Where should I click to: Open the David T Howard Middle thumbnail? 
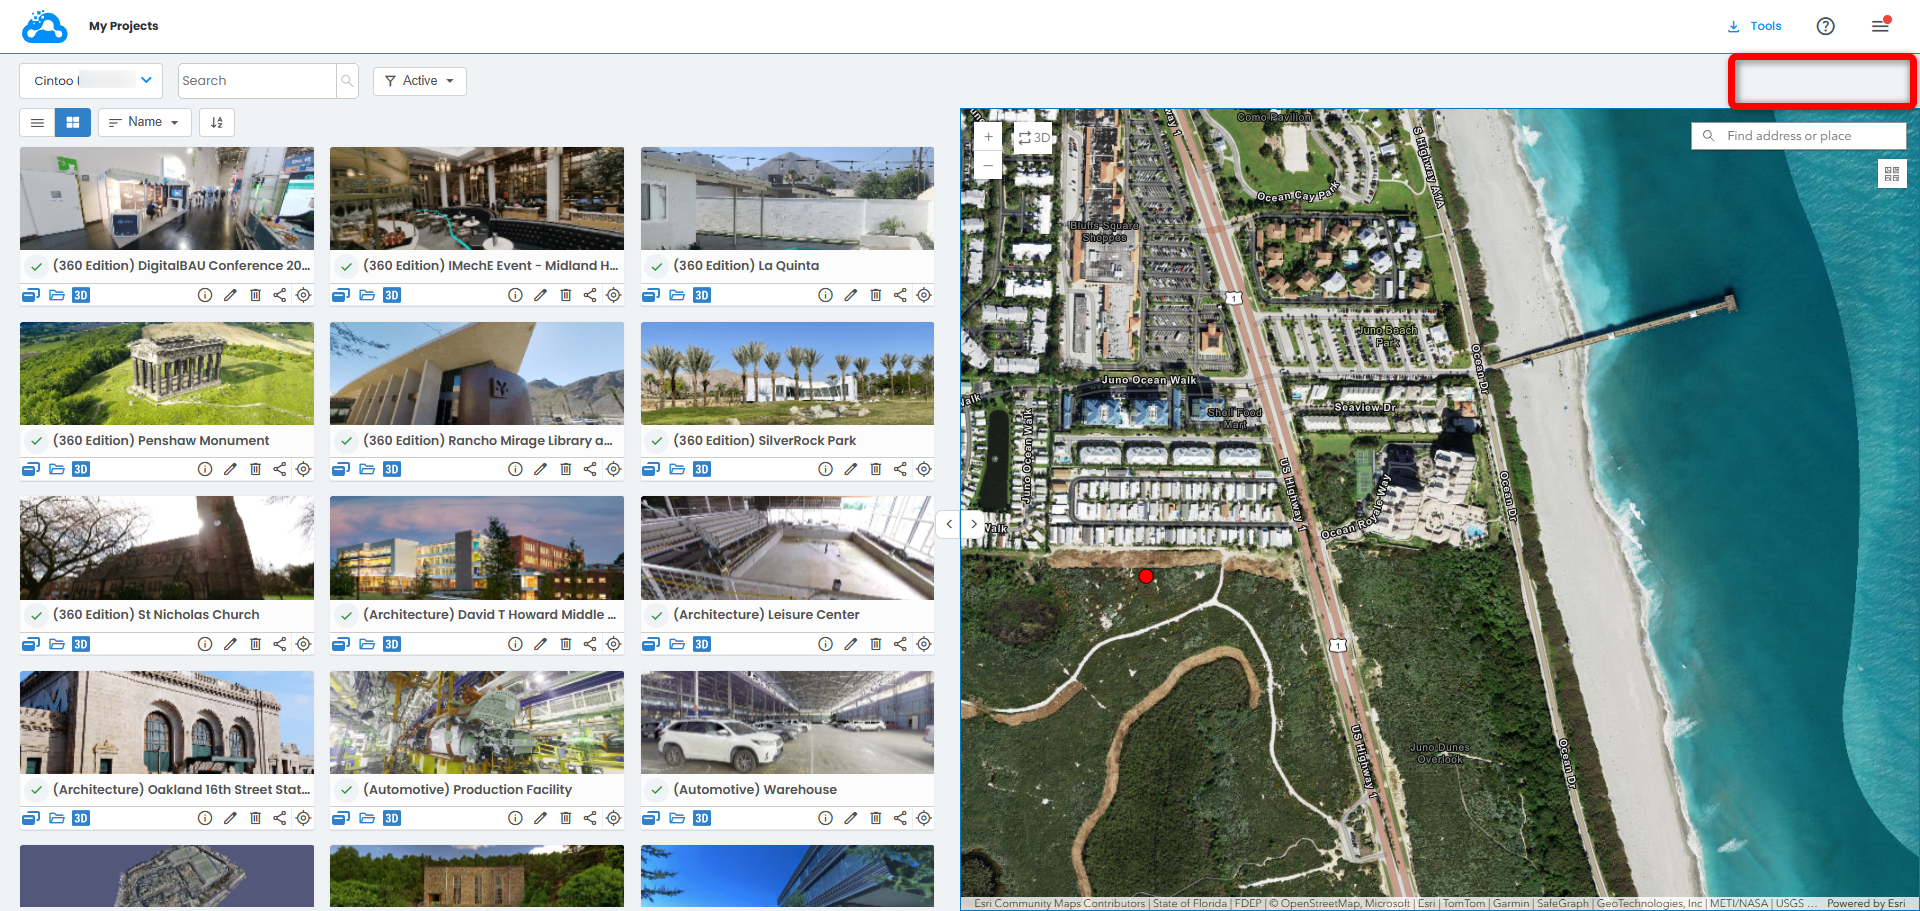coord(477,547)
